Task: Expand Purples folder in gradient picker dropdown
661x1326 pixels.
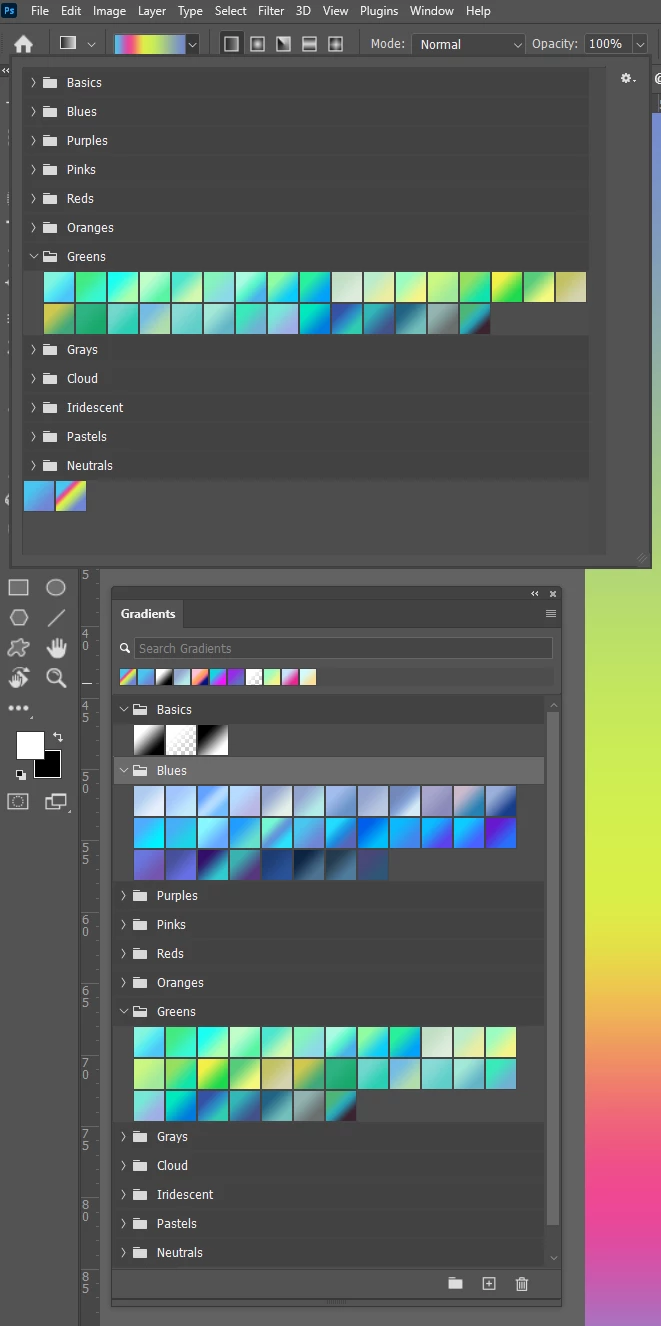Action: point(33,140)
